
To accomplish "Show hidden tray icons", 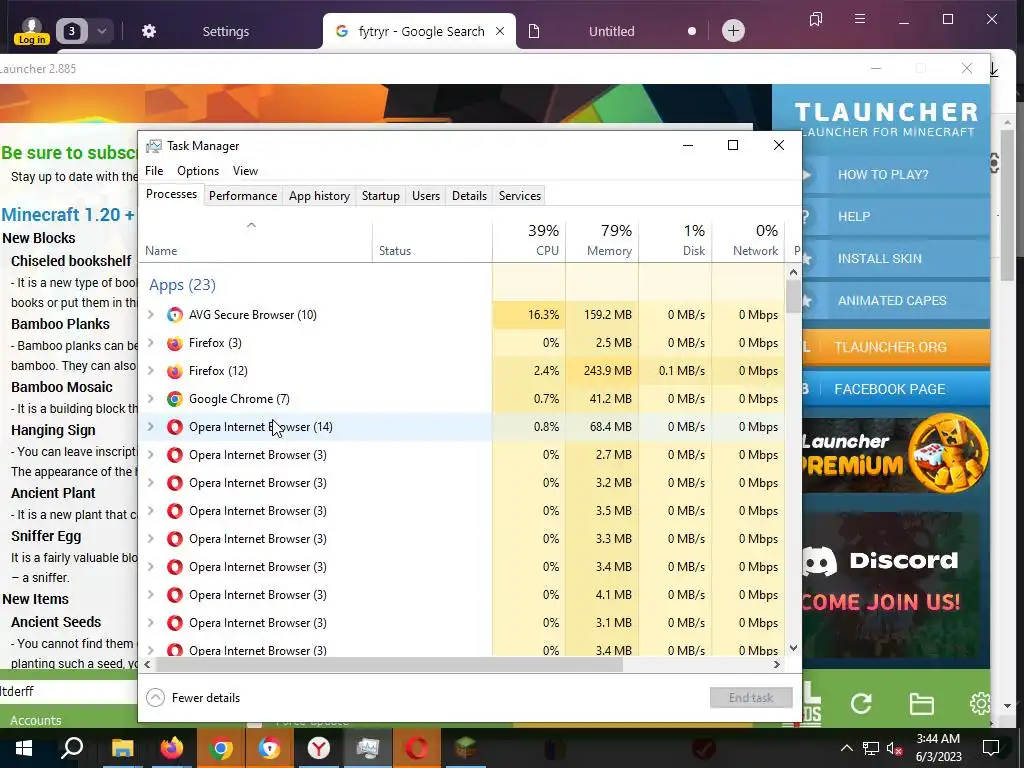I will (x=846, y=748).
